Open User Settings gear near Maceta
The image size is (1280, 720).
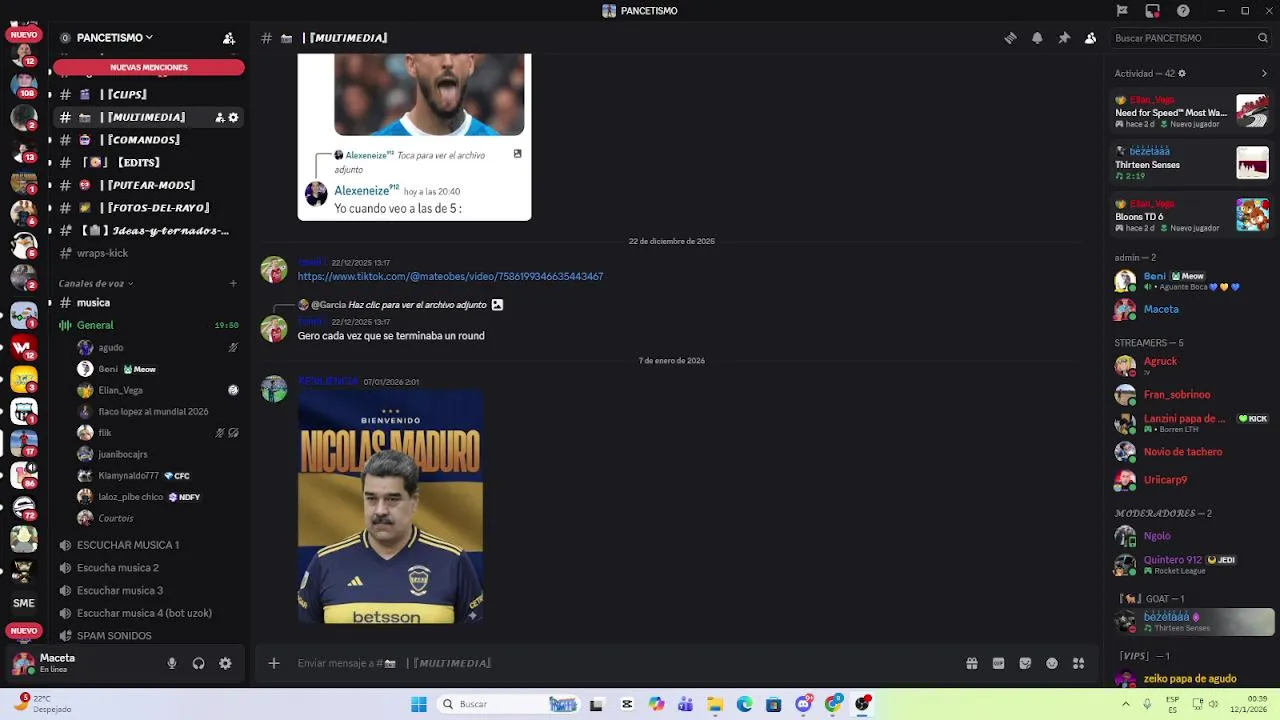225,663
